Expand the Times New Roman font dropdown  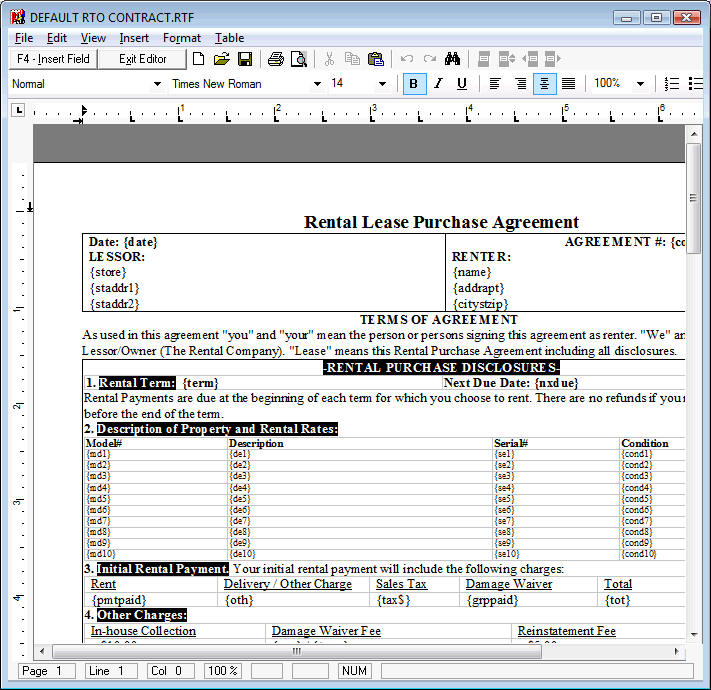(317, 84)
